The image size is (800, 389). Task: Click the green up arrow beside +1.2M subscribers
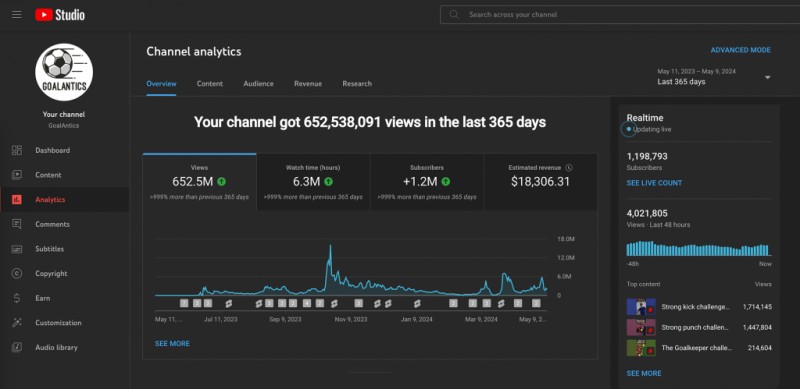pyautogui.click(x=445, y=181)
